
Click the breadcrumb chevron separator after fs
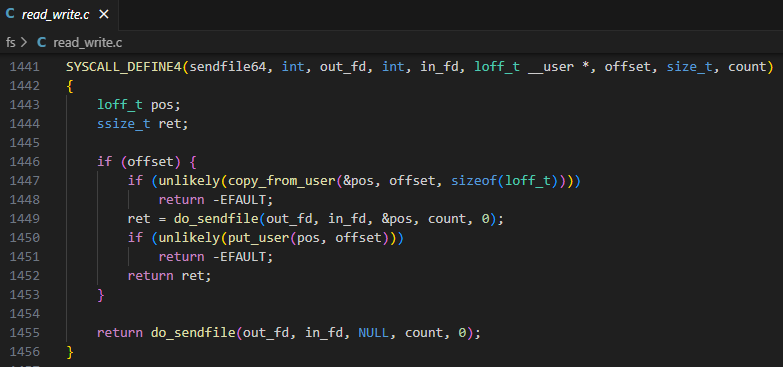24,43
